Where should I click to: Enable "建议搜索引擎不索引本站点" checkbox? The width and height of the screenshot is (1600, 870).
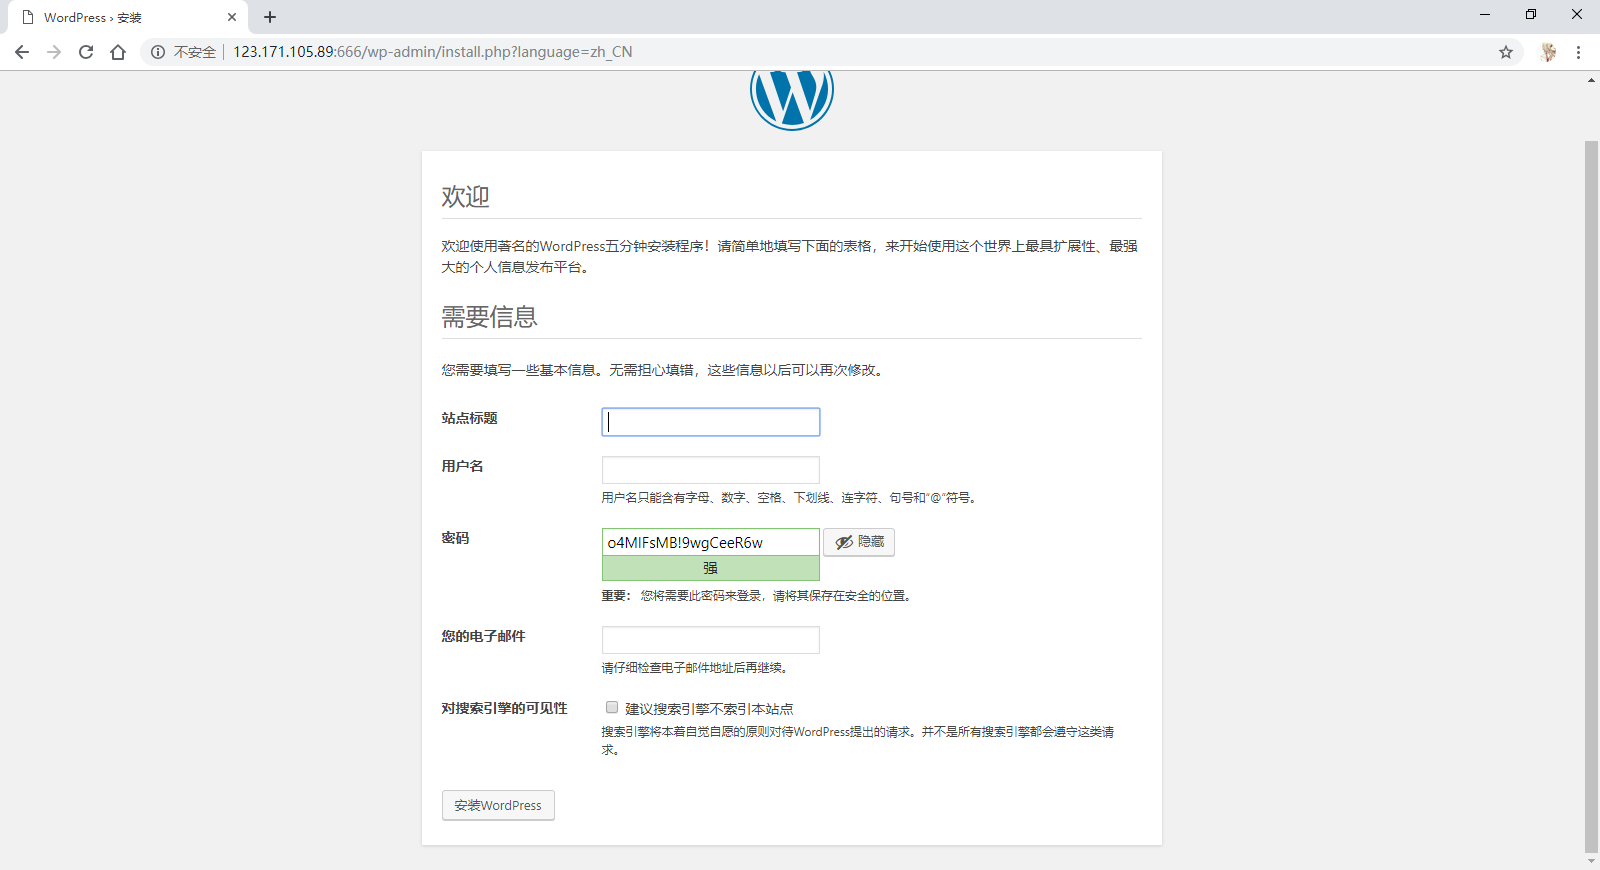click(x=612, y=707)
